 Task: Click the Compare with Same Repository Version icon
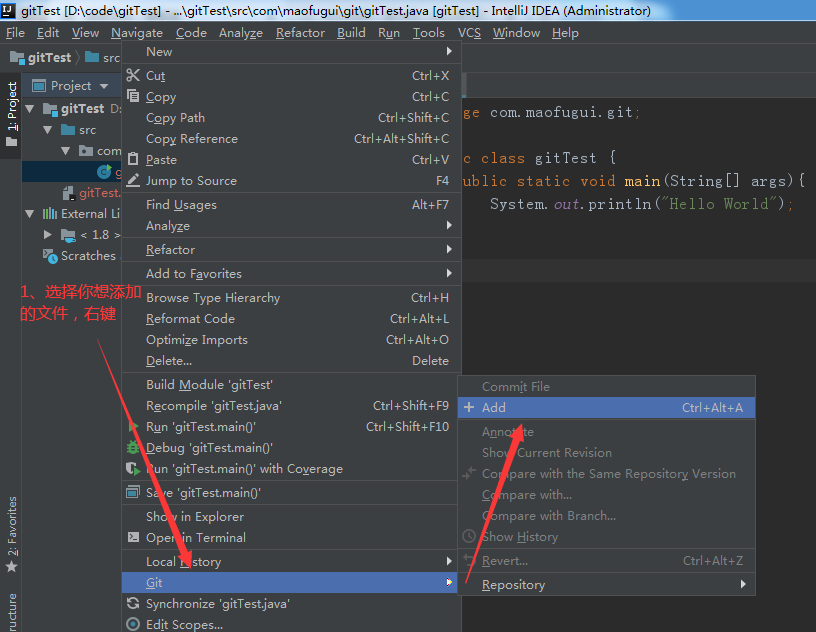pyautogui.click(x=469, y=473)
